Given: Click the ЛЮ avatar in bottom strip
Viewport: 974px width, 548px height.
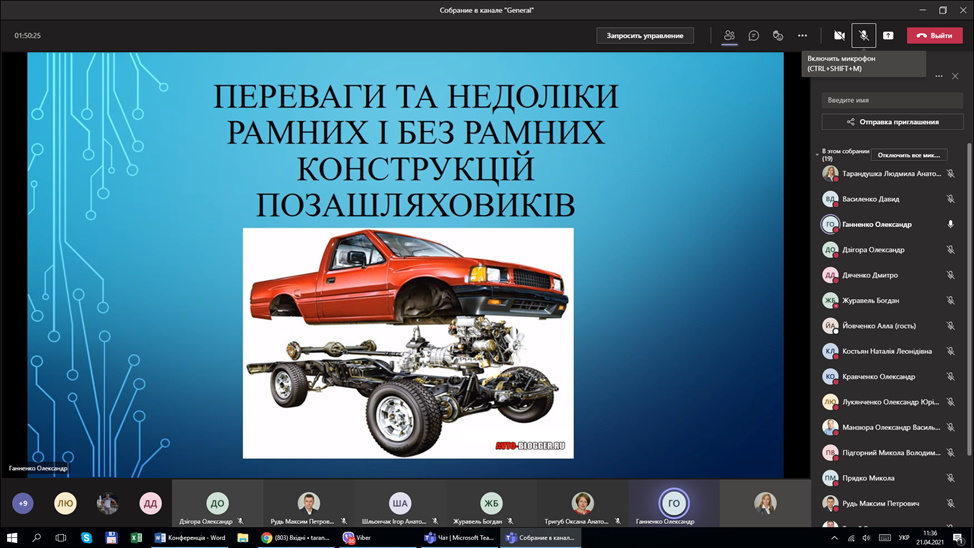Looking at the screenshot, I should pos(65,503).
